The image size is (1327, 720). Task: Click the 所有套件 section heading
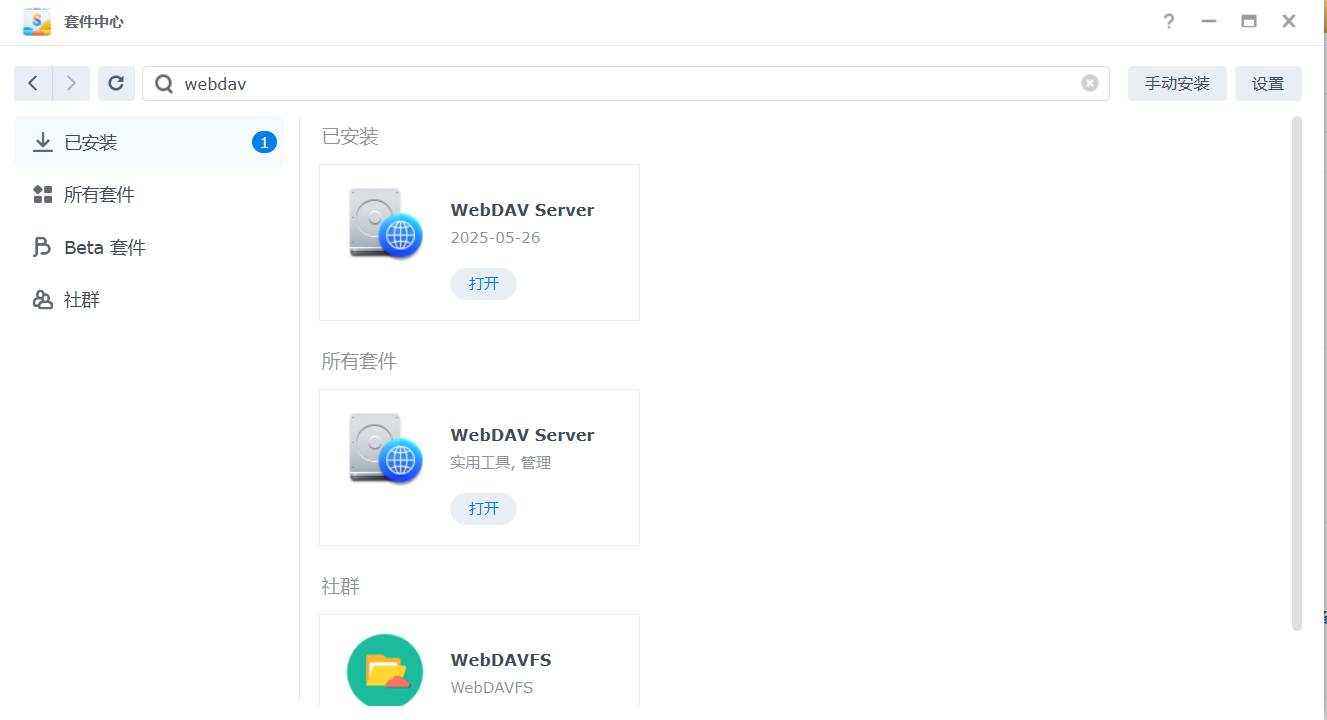coord(359,362)
